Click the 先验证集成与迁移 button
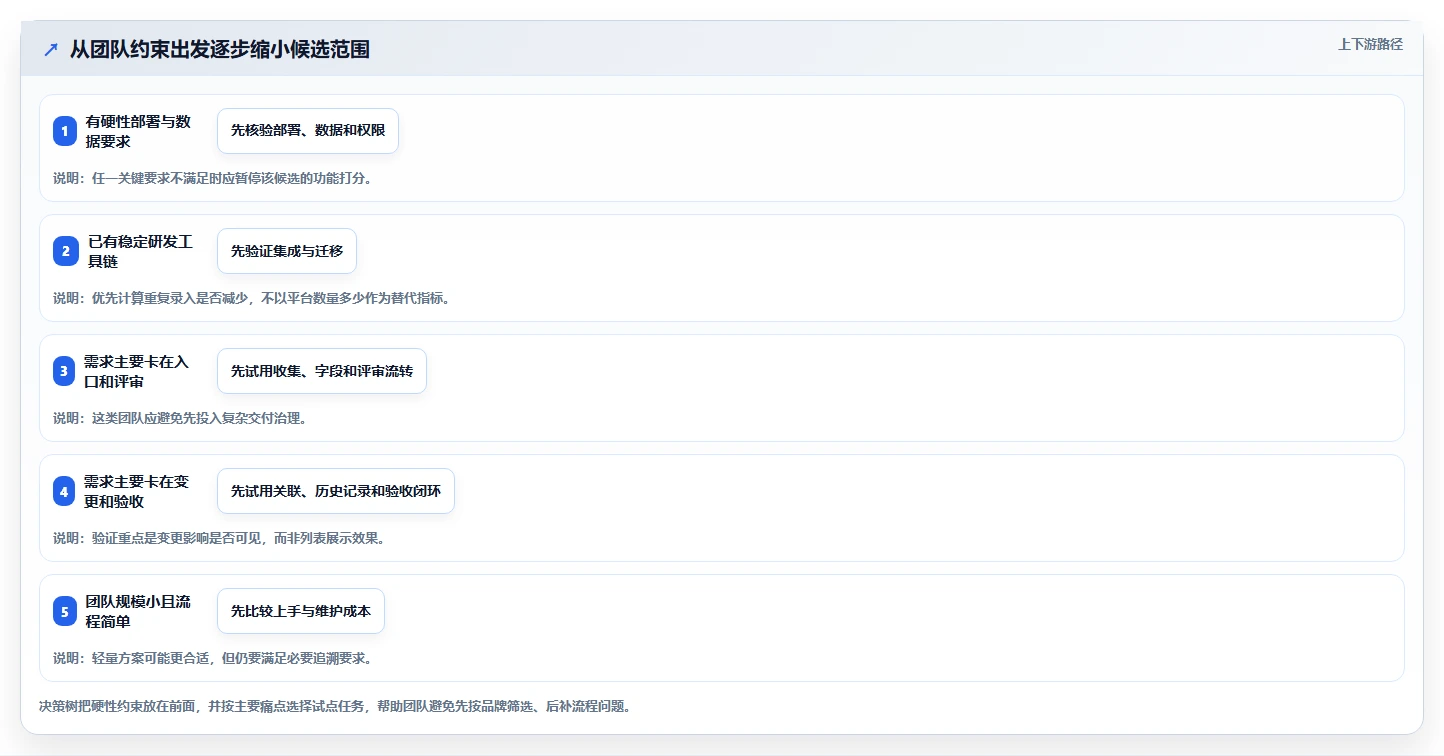Image resolution: width=1444 pixels, height=756 pixels. (287, 251)
